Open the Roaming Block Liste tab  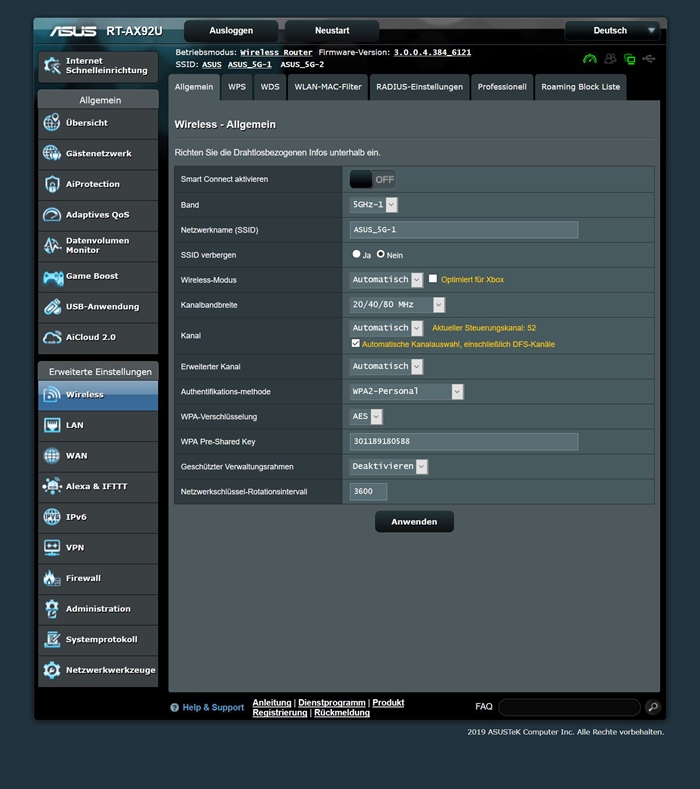(581, 87)
